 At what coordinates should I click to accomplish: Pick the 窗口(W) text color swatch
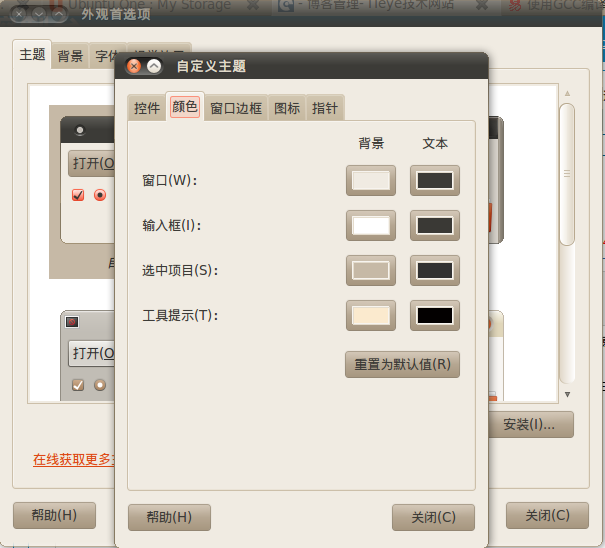pyautogui.click(x=435, y=180)
